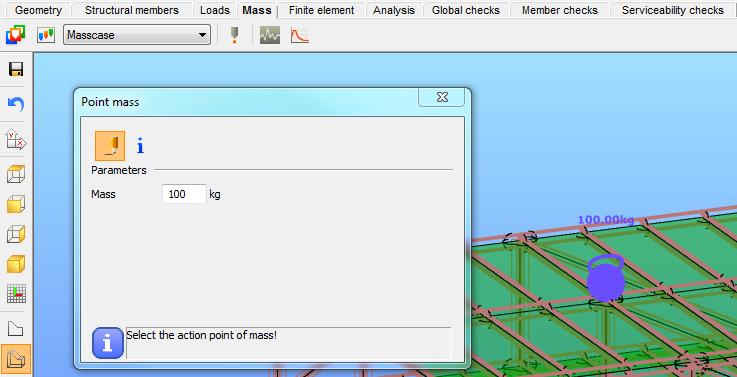The height and width of the screenshot is (377, 737).
Task: Click the 100.00kg mass label
Action: 606,220
